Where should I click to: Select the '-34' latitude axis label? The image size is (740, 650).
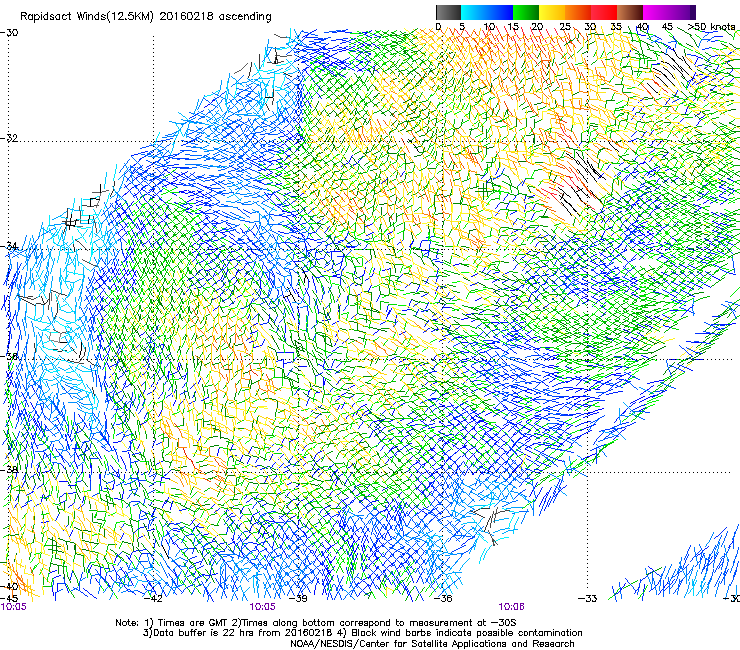tap(9, 246)
